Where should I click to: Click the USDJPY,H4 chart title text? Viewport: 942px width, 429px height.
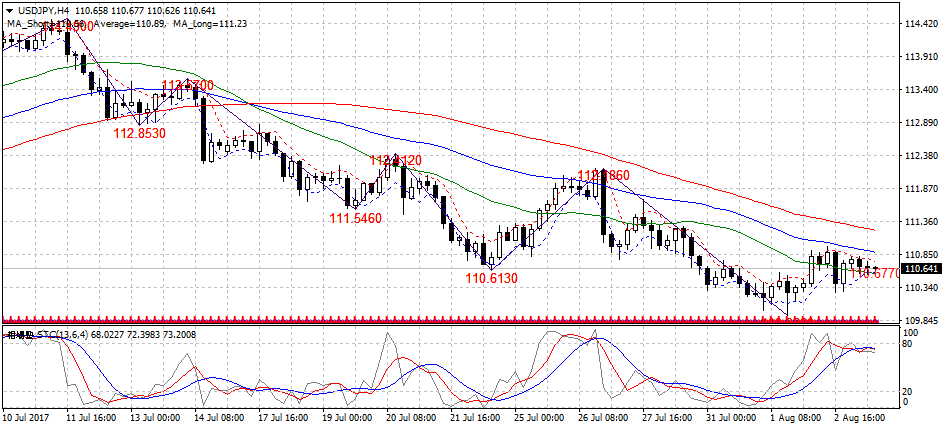point(37,10)
